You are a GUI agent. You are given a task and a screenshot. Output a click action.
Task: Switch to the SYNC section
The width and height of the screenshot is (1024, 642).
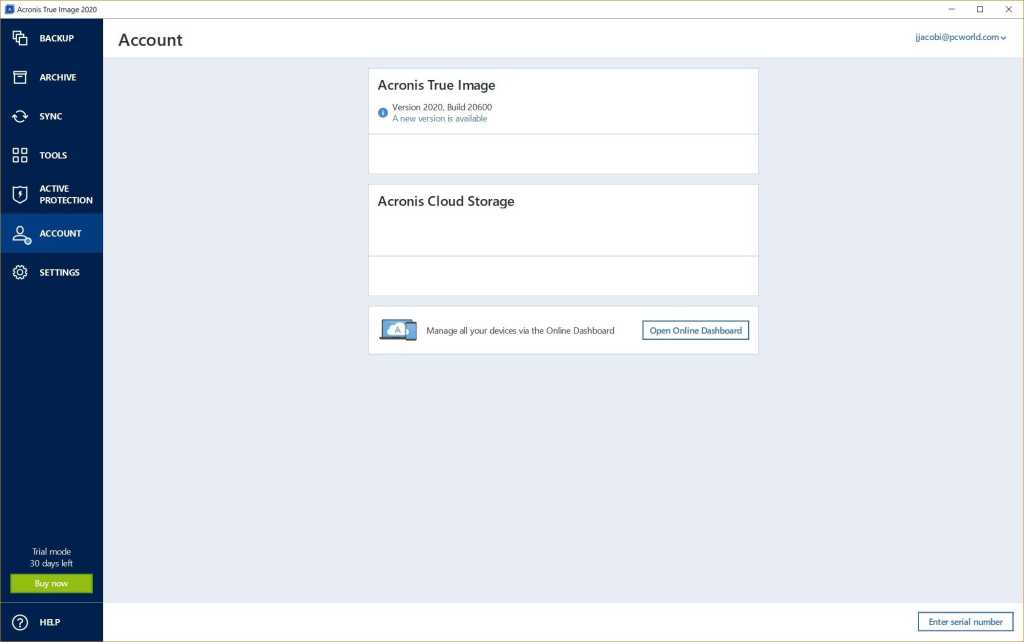click(x=50, y=116)
